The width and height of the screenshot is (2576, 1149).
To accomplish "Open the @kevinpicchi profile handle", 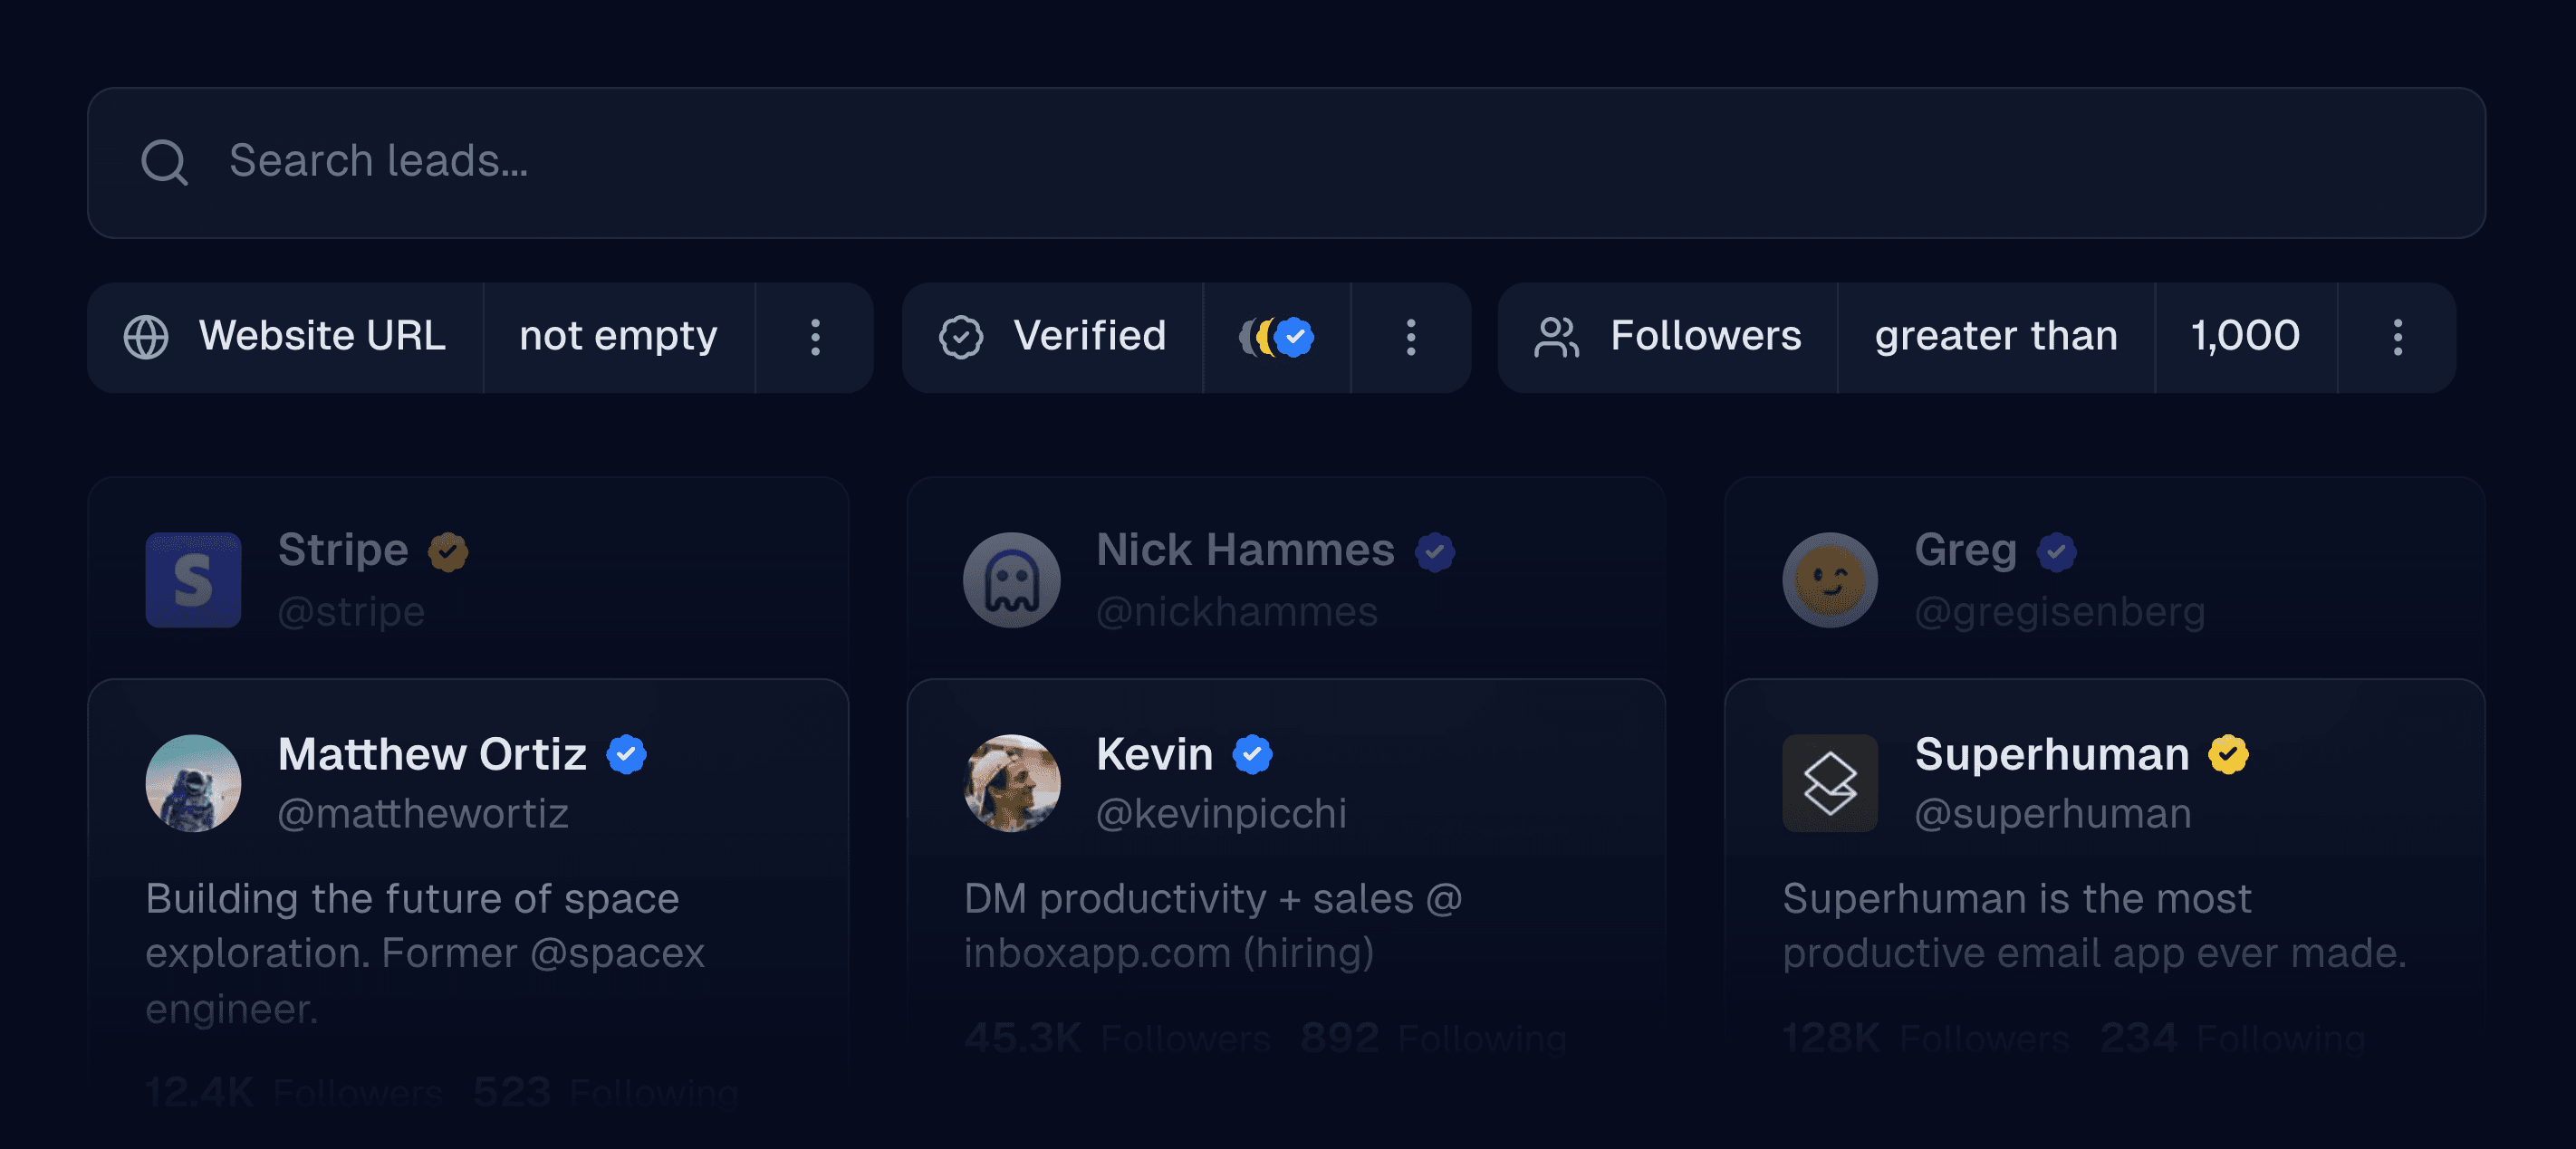I will click(1221, 813).
